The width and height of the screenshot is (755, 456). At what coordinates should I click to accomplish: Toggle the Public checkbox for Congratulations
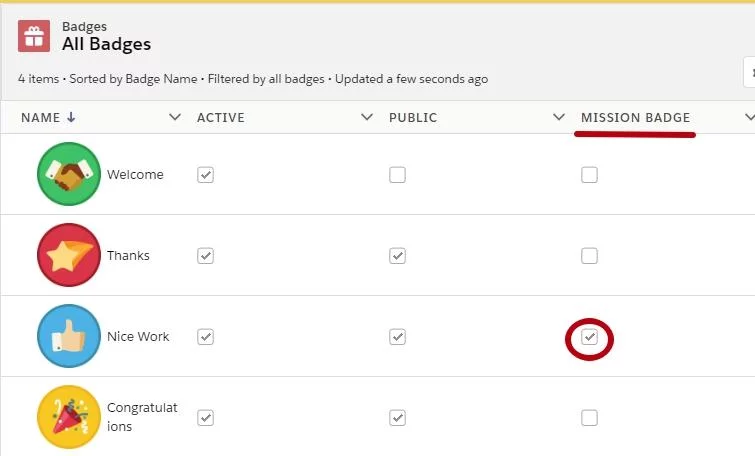click(397, 418)
